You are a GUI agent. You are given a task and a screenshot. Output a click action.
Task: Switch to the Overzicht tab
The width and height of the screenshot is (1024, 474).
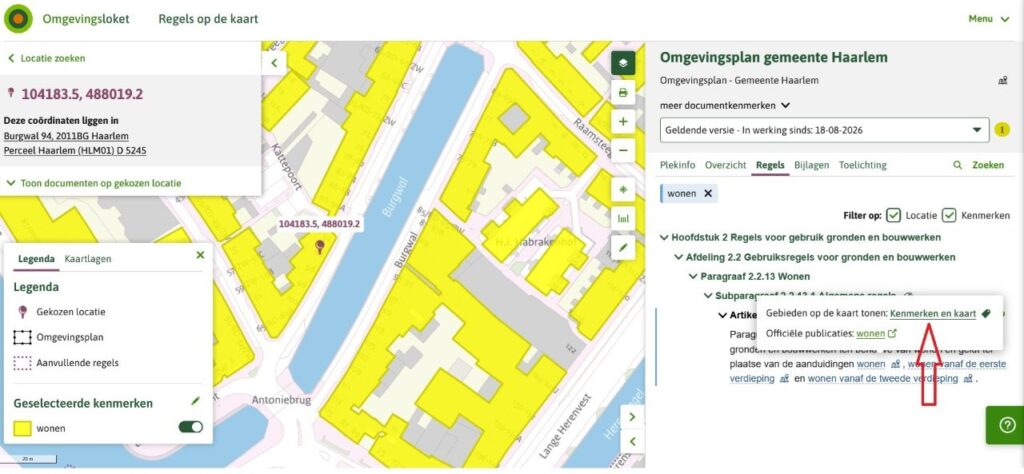pyautogui.click(x=725, y=165)
